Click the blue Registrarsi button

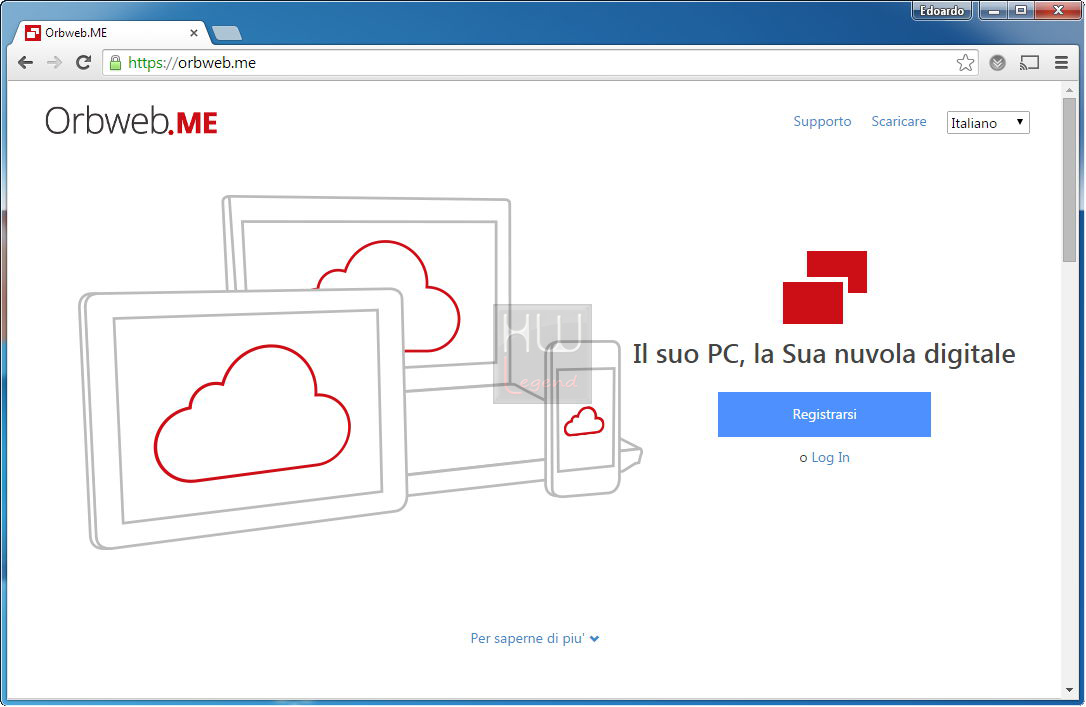coord(824,414)
